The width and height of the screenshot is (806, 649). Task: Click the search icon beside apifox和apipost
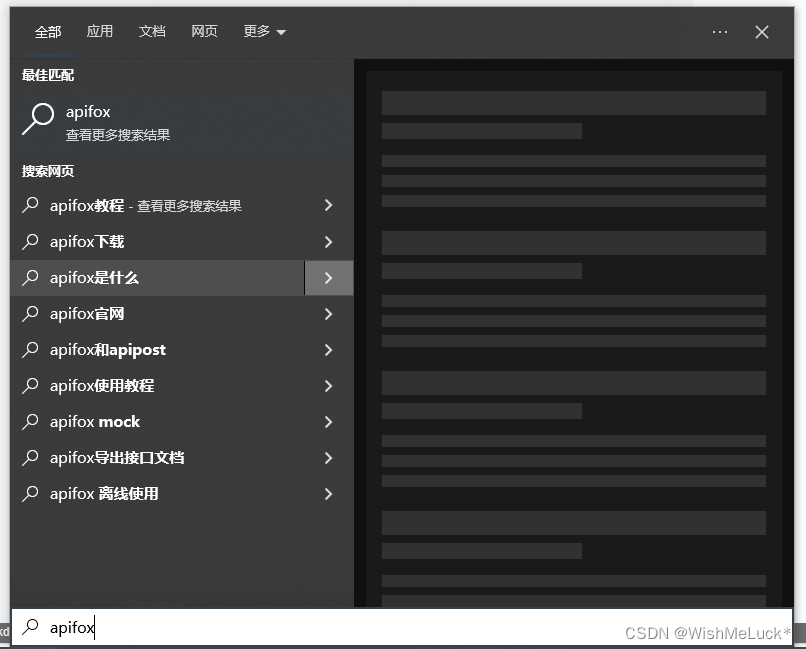tap(30, 349)
